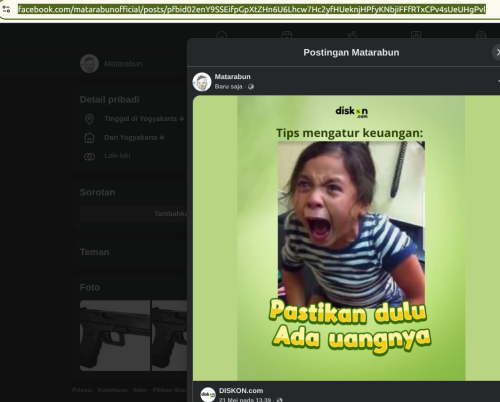The height and width of the screenshot is (402, 500).
Task: Visit the DISKON.com page name link
Action: (241, 391)
